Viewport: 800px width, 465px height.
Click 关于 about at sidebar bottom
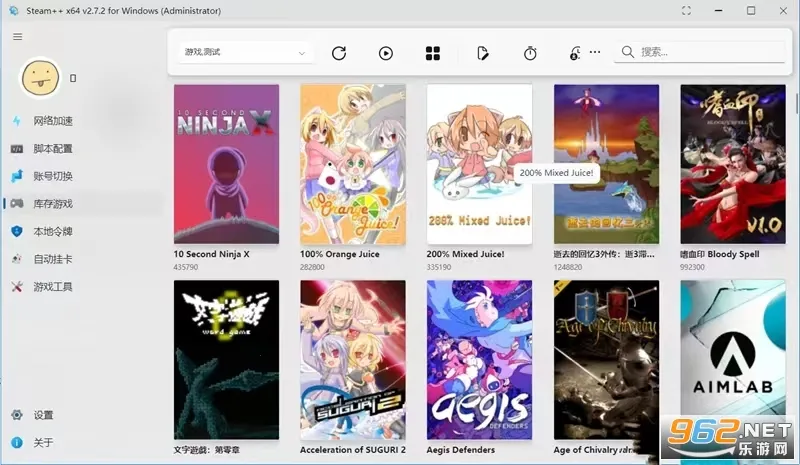pyautogui.click(x=43, y=443)
